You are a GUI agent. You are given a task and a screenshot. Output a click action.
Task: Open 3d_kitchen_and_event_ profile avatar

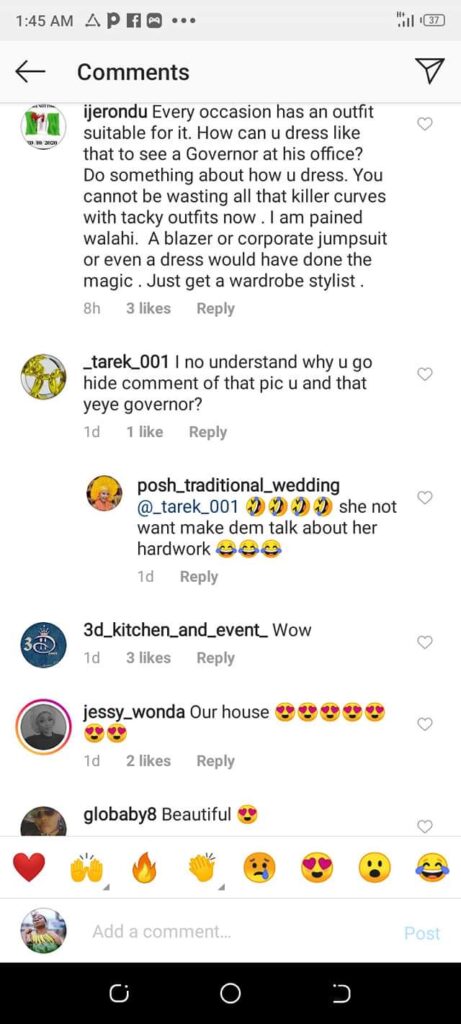pos(43,645)
